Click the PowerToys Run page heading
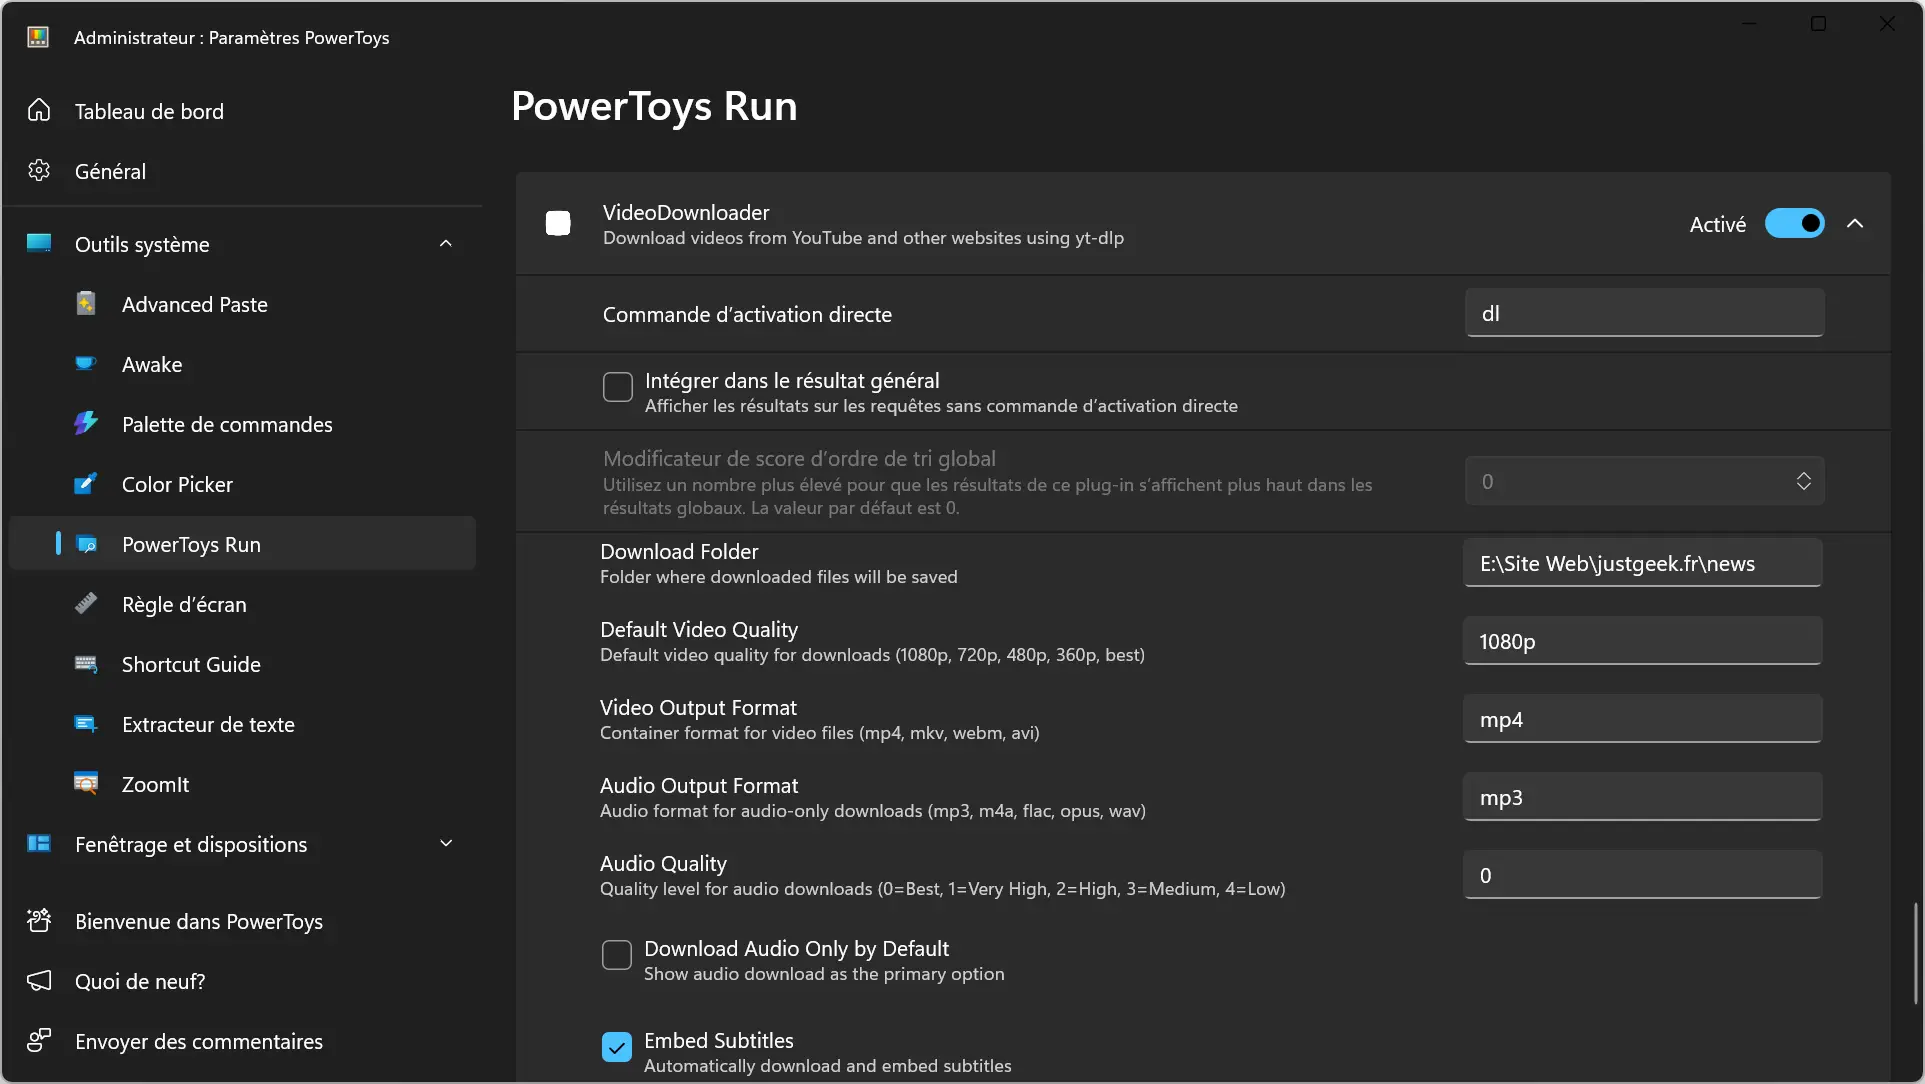1925x1084 pixels. pos(654,106)
